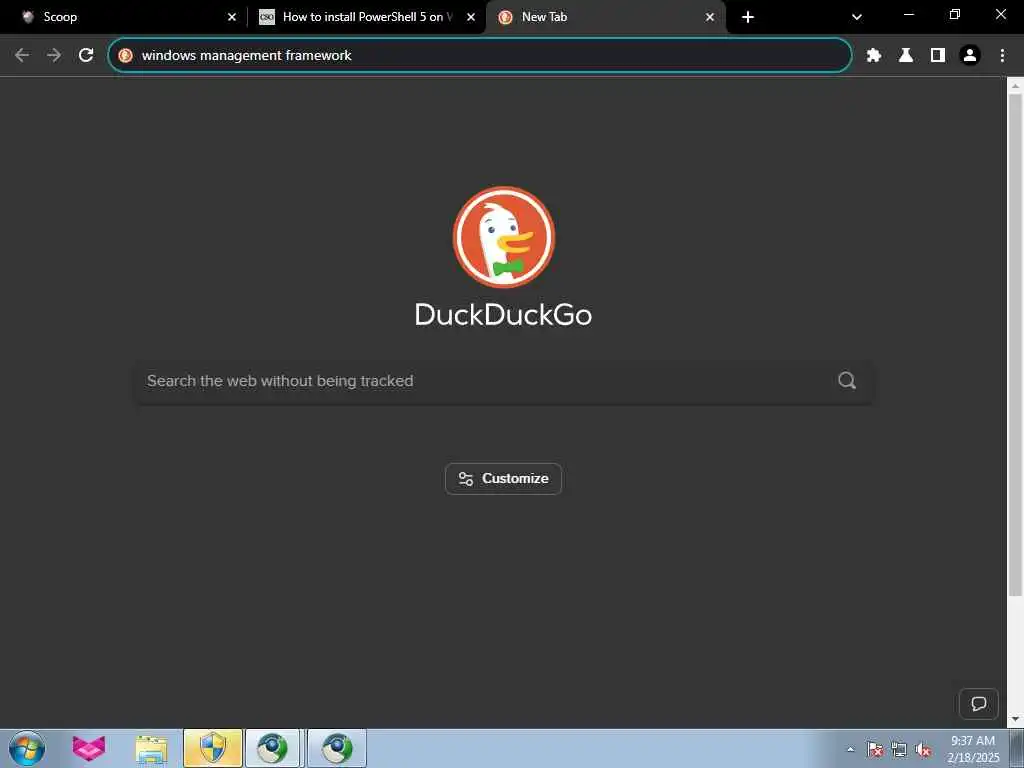Focus the address bar text field
Screen dimensions: 1024x768
click(480, 56)
